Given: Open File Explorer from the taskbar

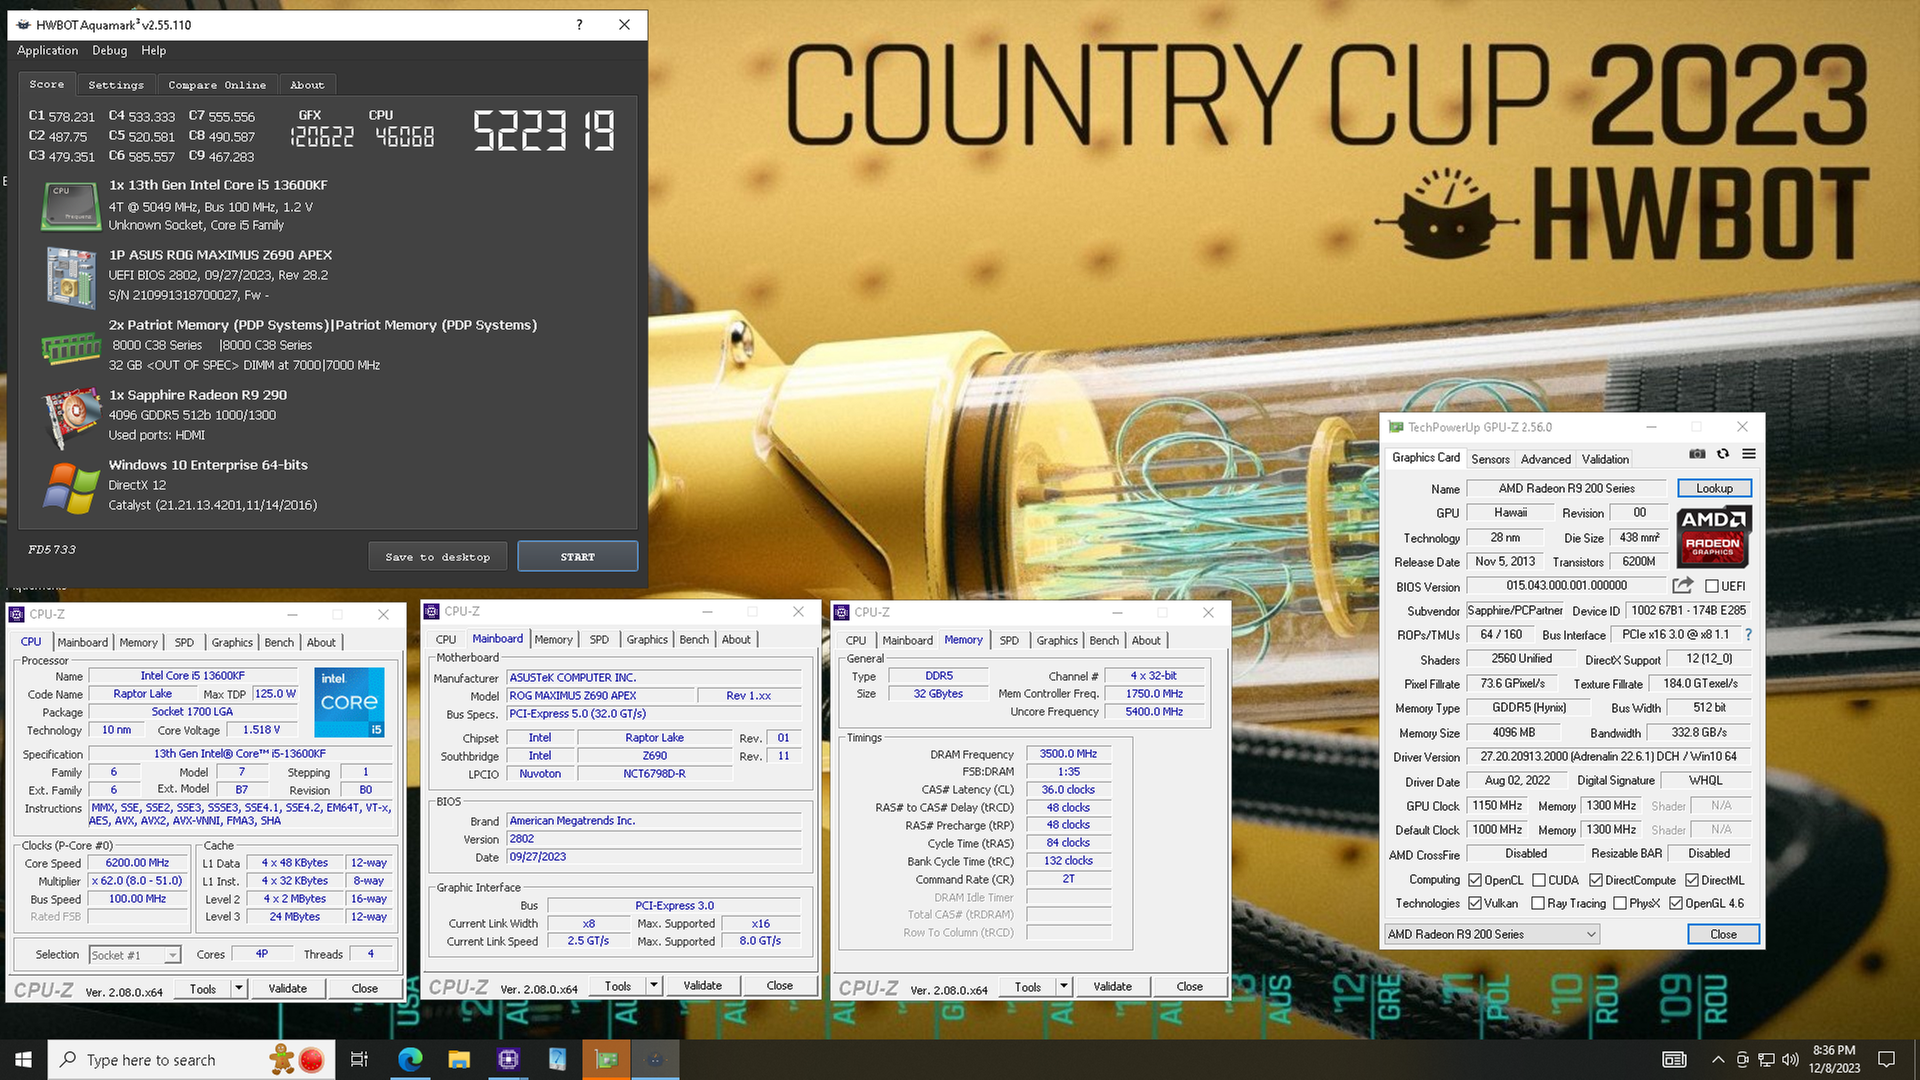Looking at the screenshot, I should 459,1059.
